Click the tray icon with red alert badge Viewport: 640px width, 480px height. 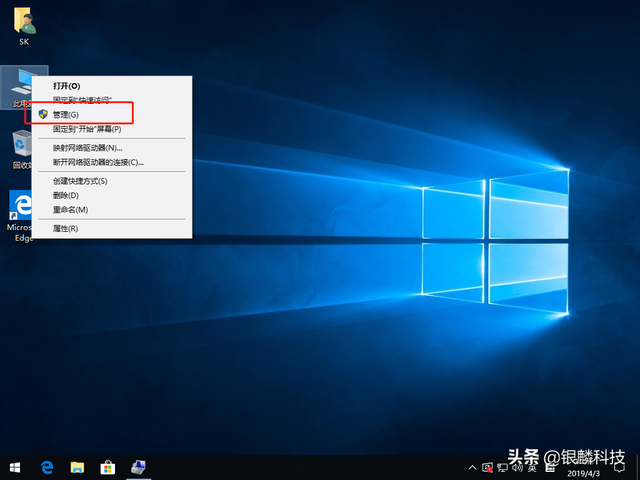click(487, 467)
